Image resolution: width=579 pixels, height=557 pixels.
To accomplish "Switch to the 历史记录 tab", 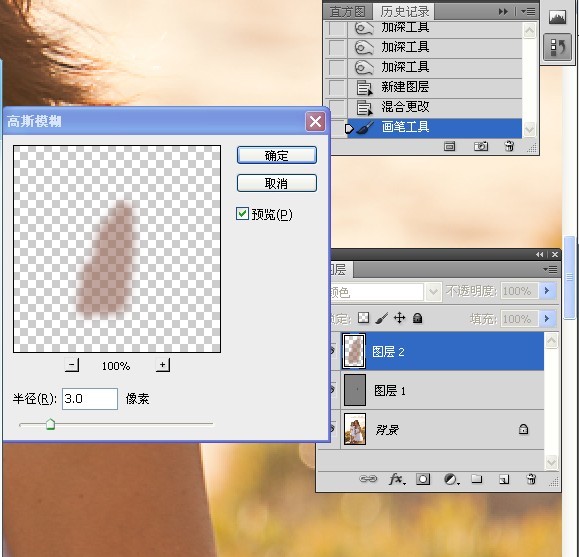I will 405,12.
